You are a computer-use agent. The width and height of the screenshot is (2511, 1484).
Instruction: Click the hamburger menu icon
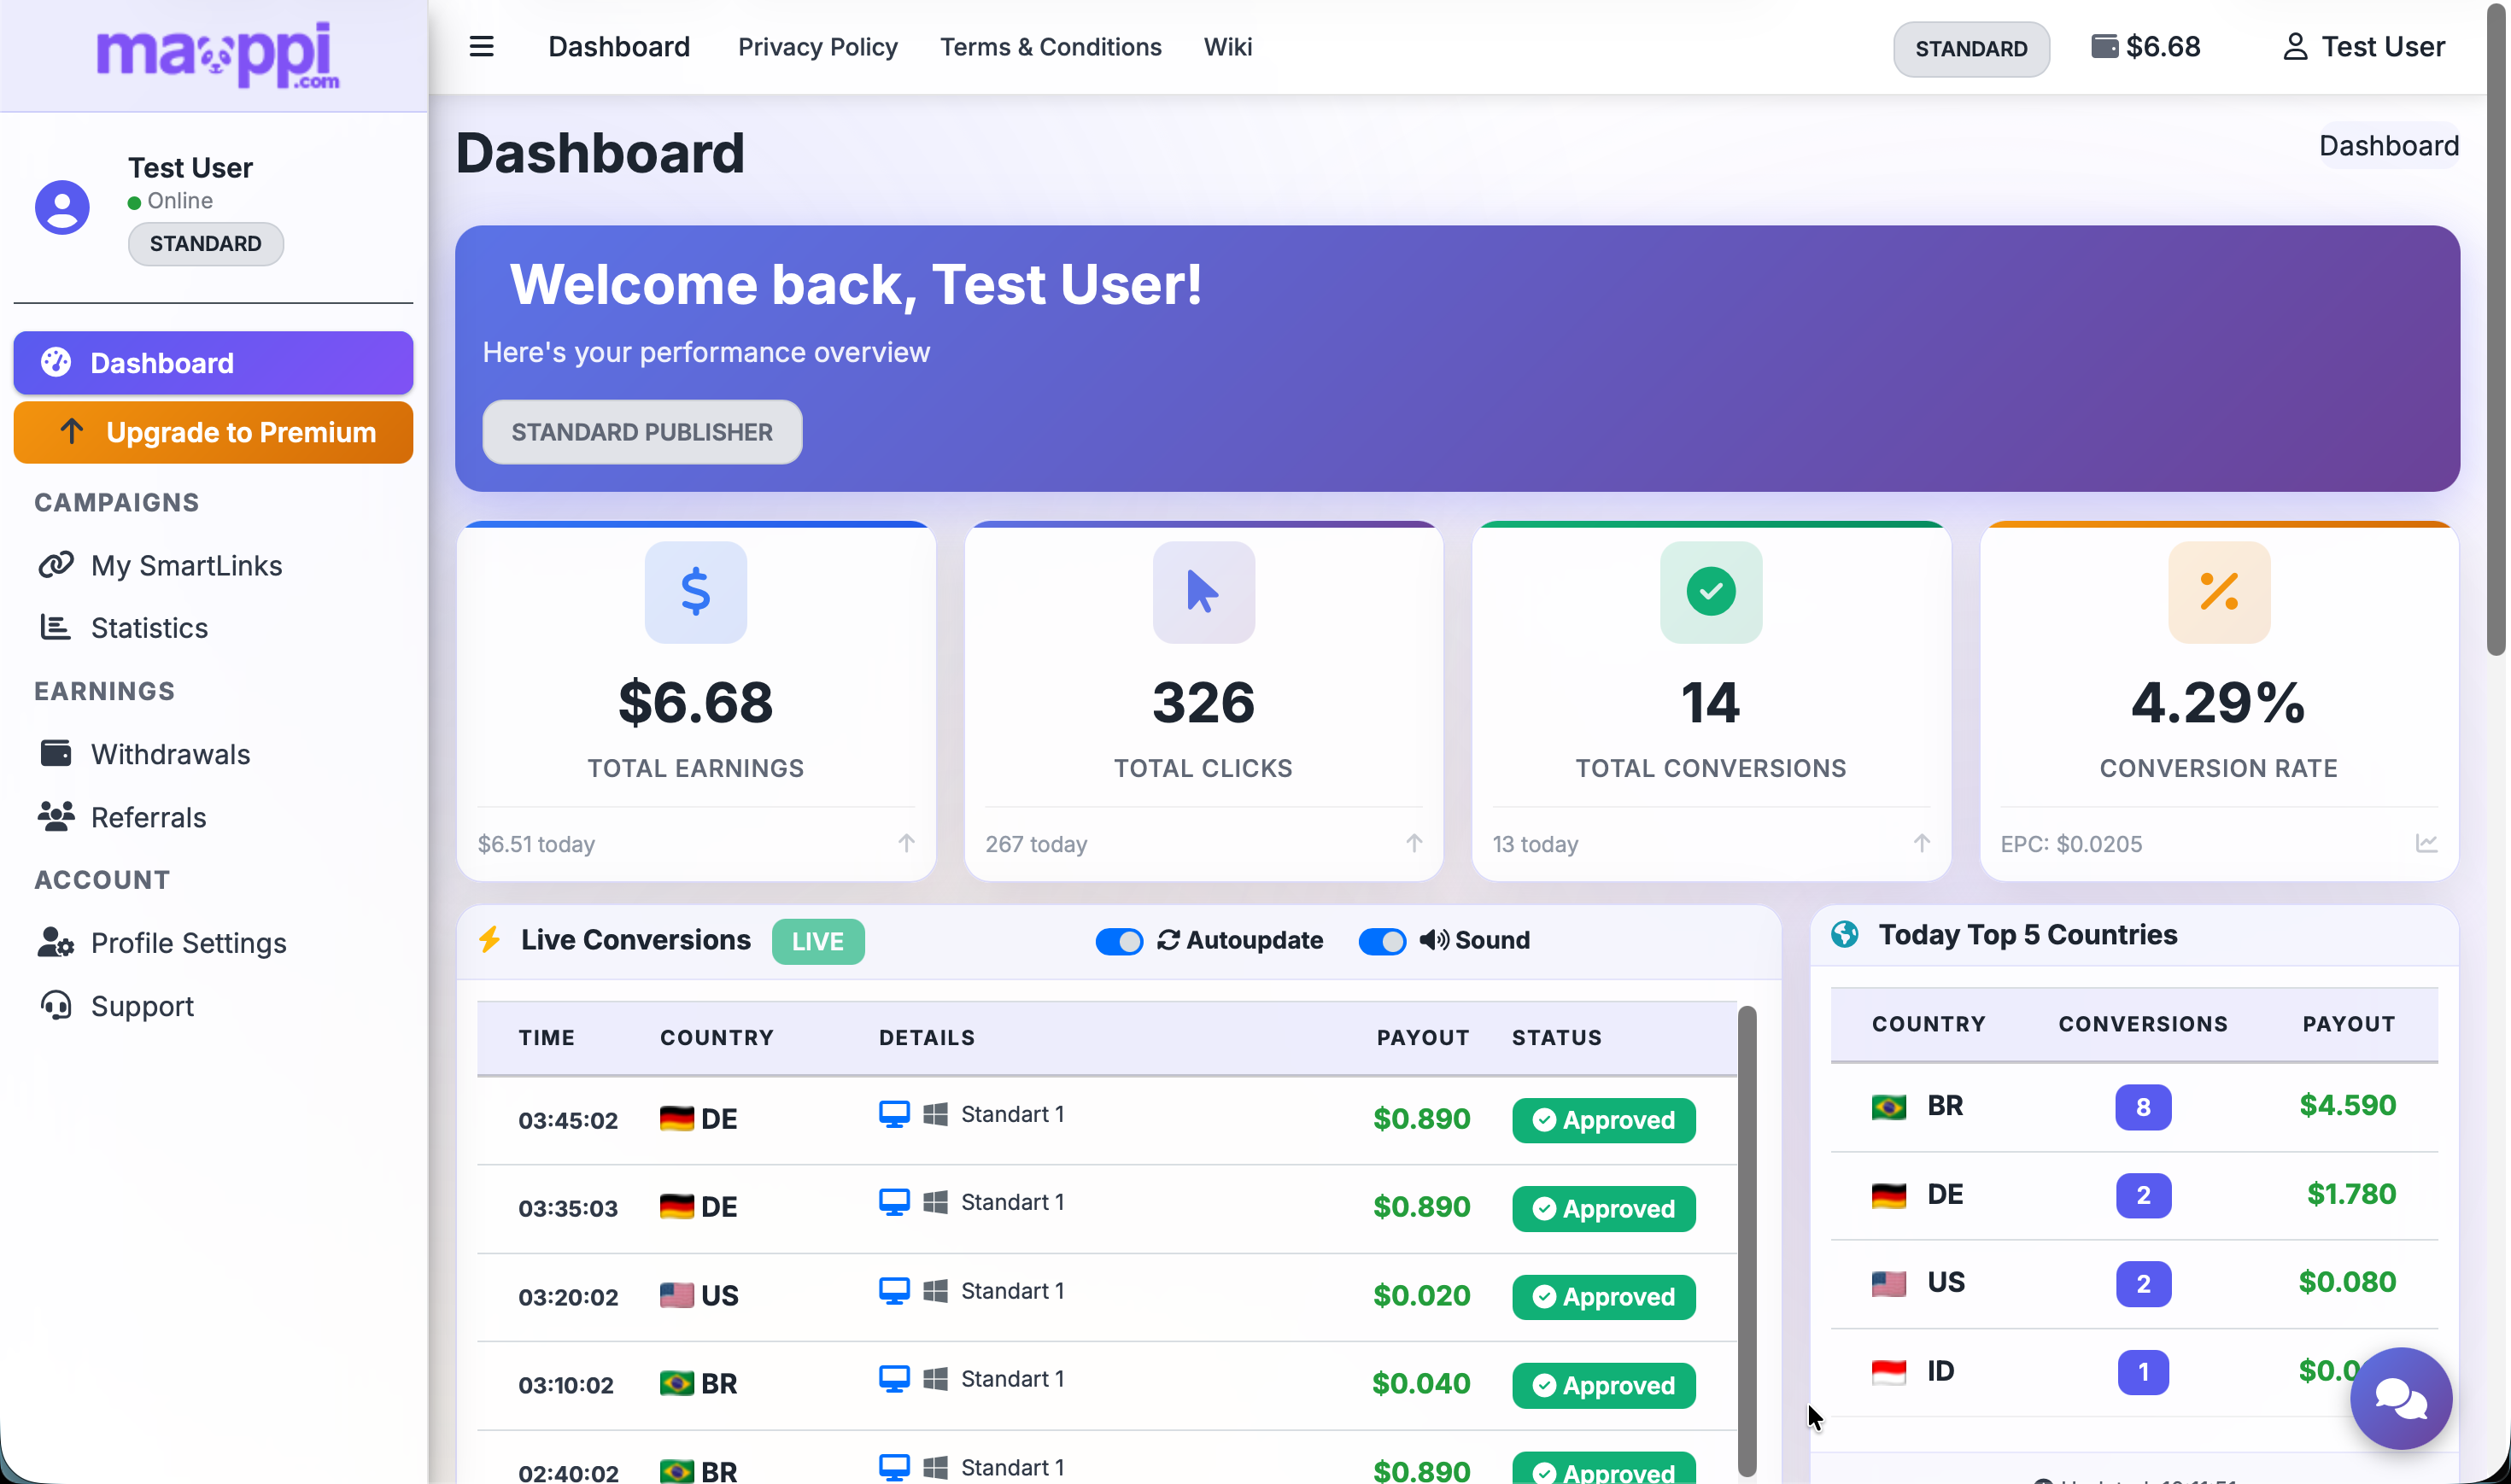[x=481, y=47]
